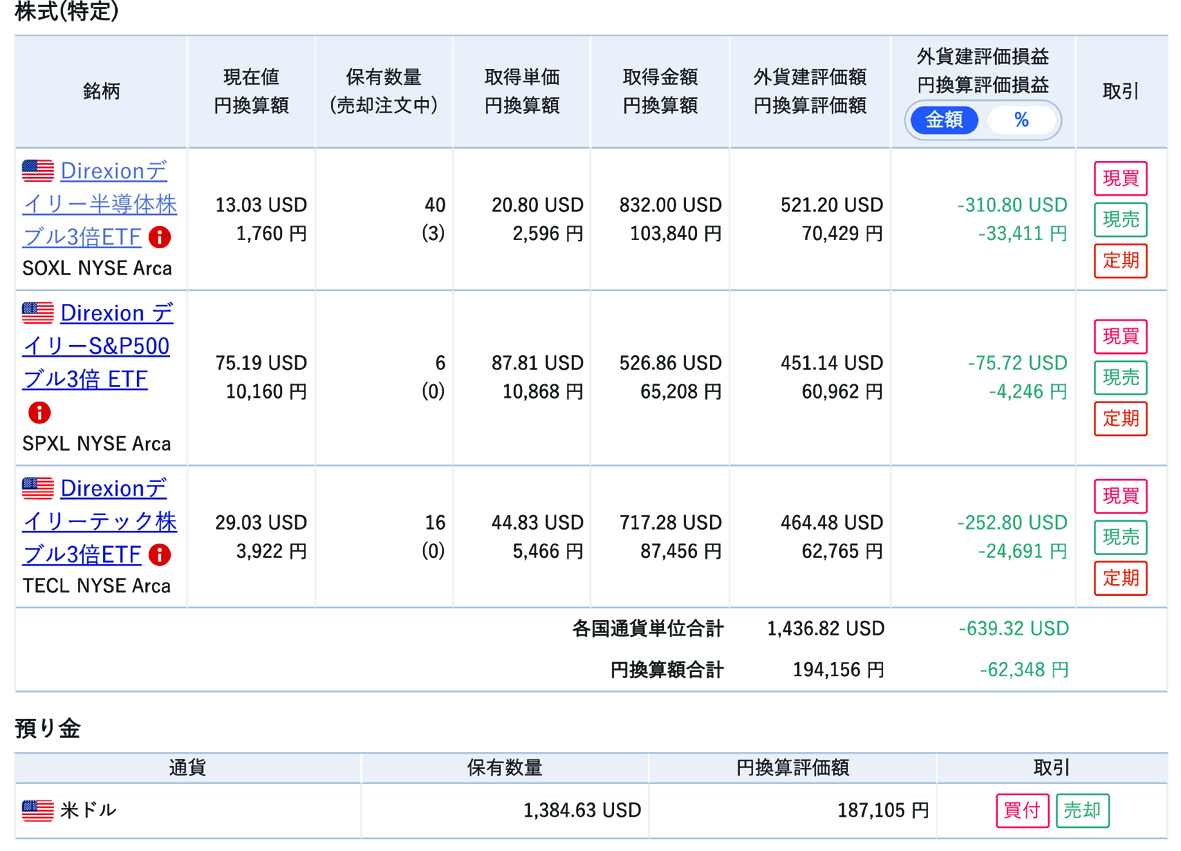Click the 現在値 円換算額 column header

pos(251,91)
